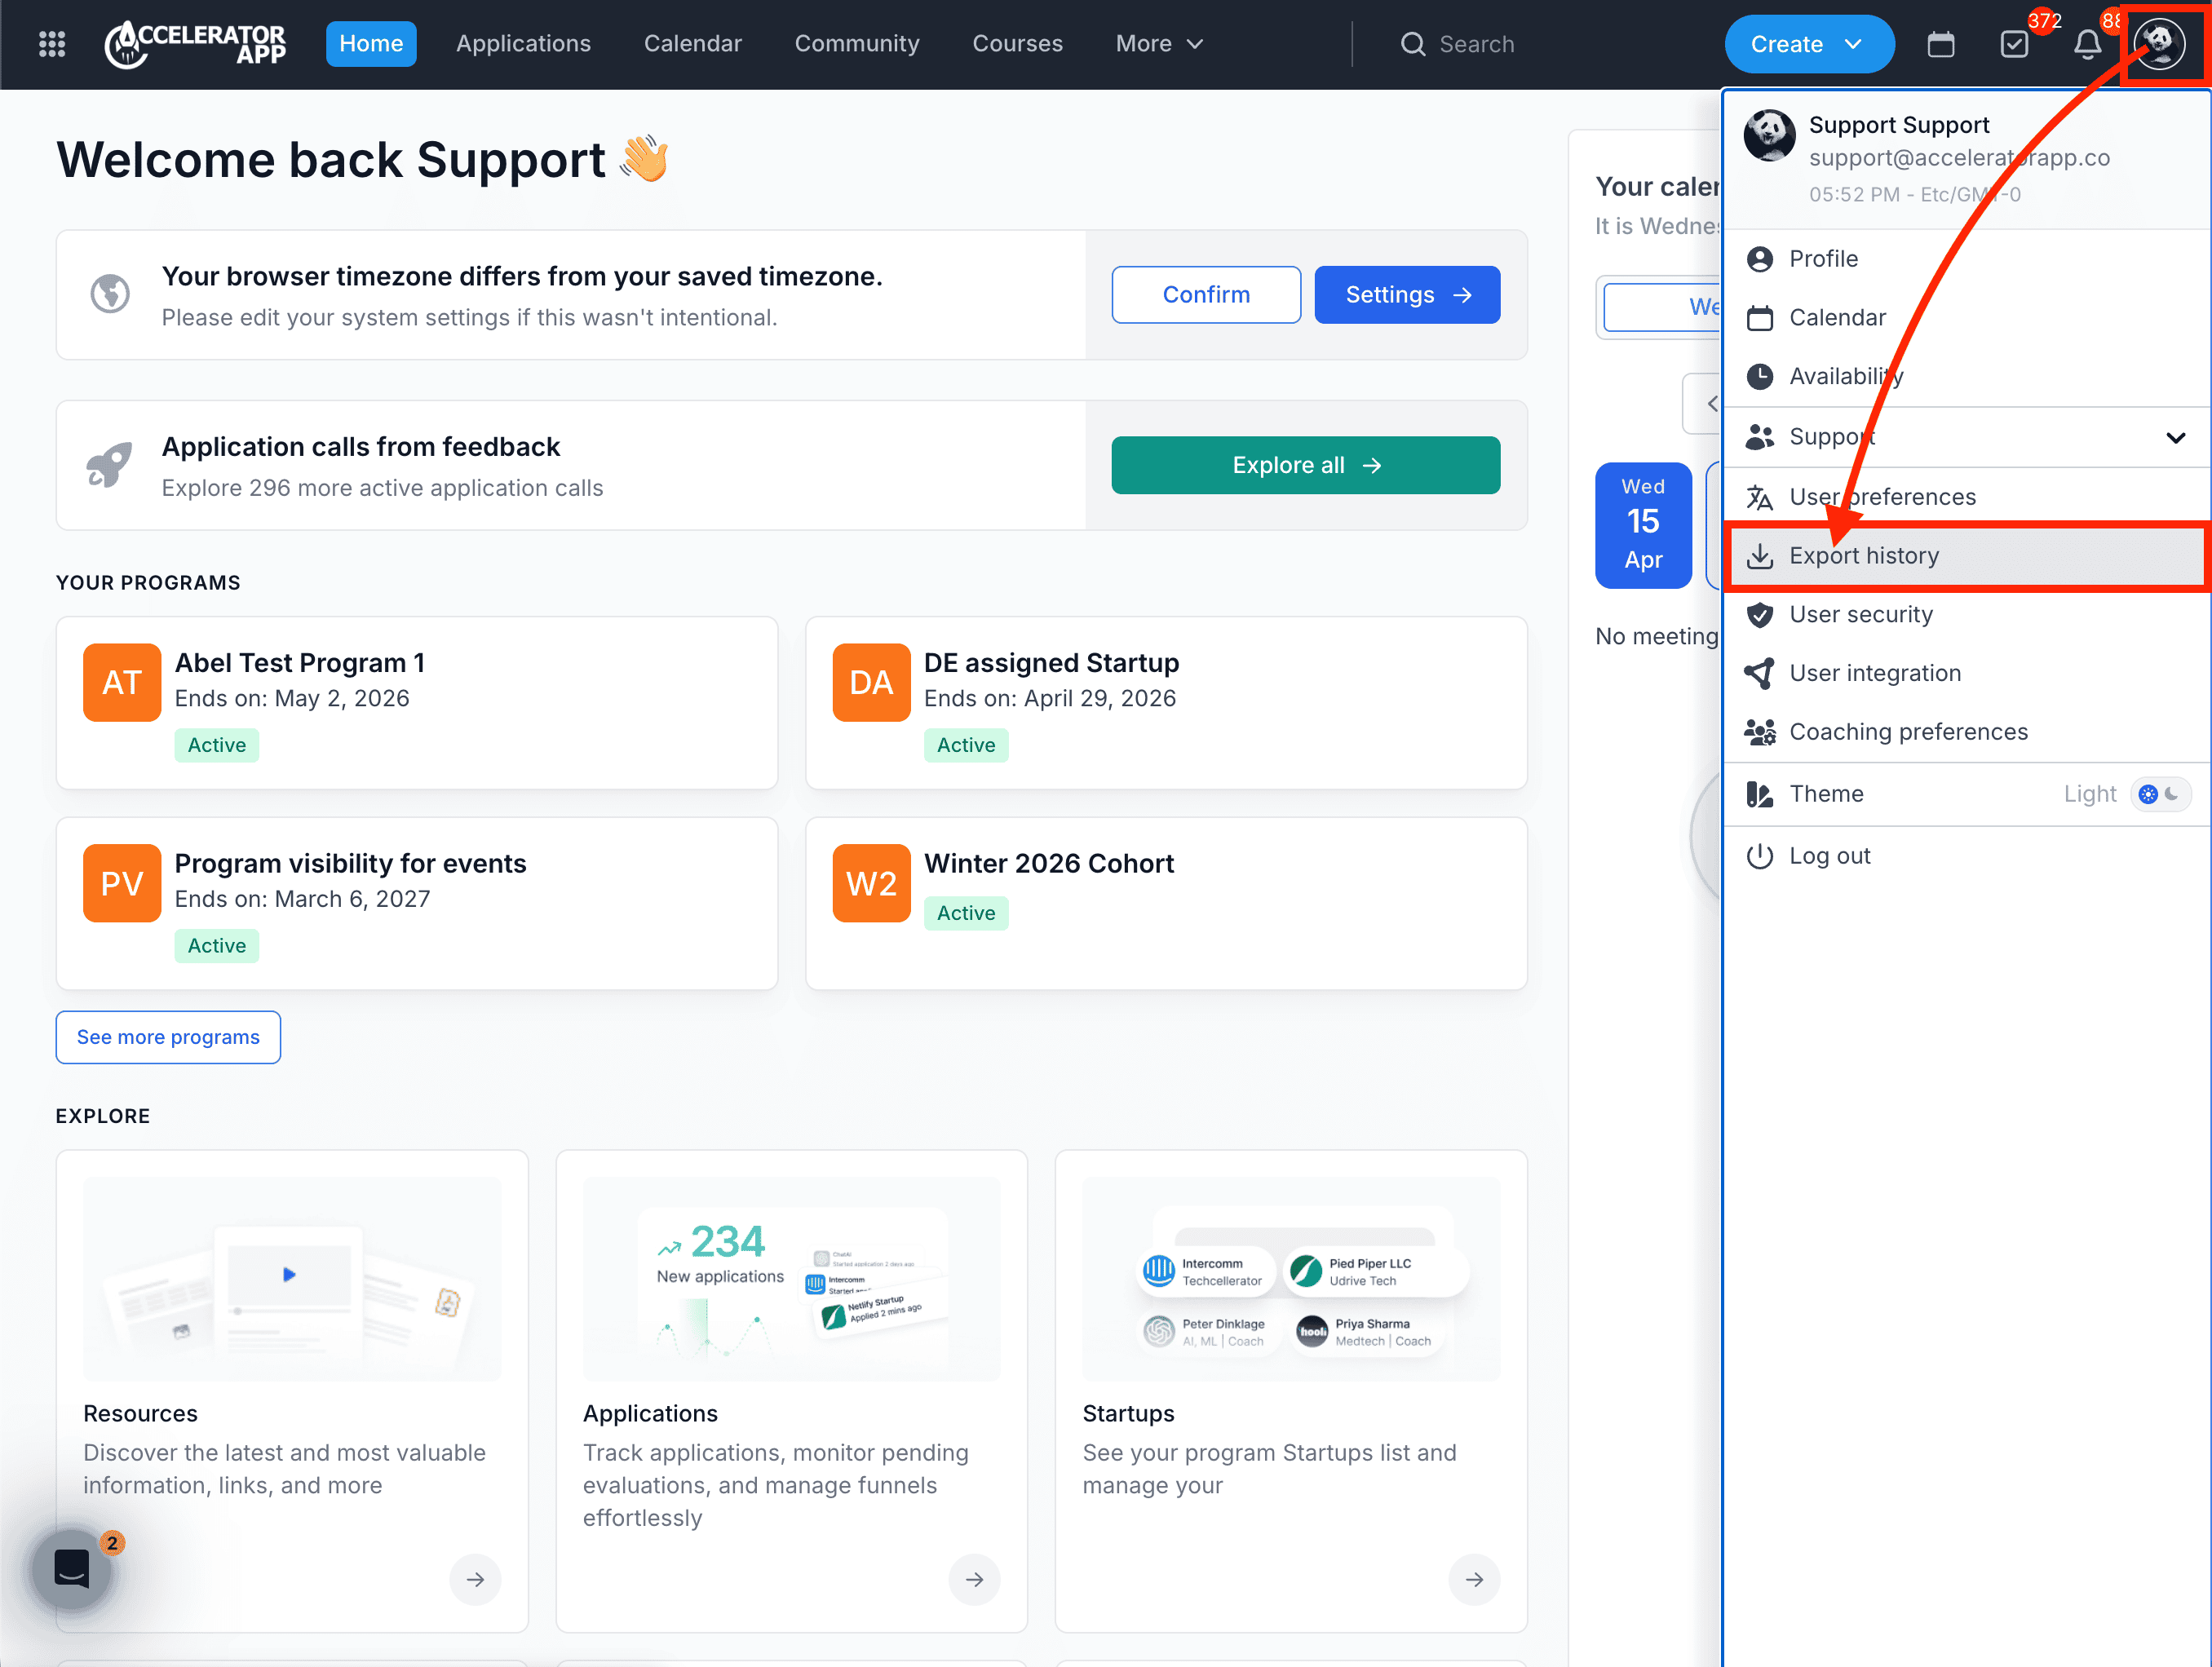Screen dimensions: 2212x1667
Task: Expand the Support section chevron
Action: [2175, 438]
